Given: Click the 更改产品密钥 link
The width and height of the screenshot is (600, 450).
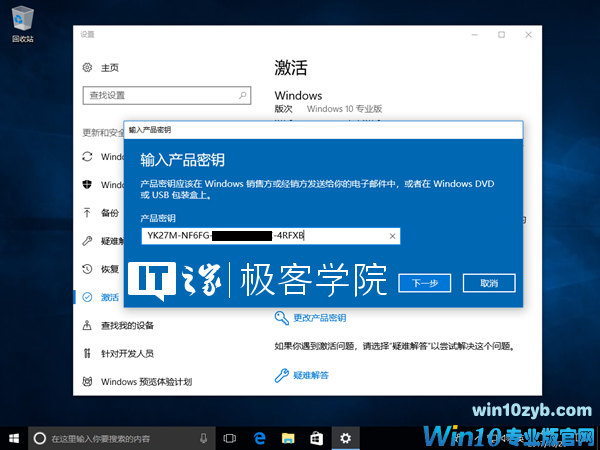Looking at the screenshot, I should tap(320, 318).
